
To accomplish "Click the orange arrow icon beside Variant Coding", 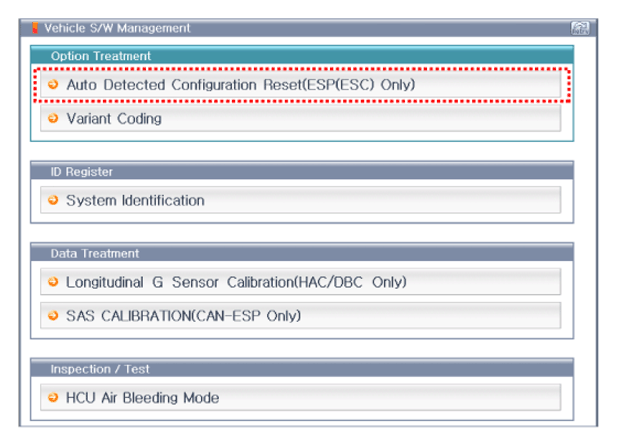I will pyautogui.click(x=53, y=118).
